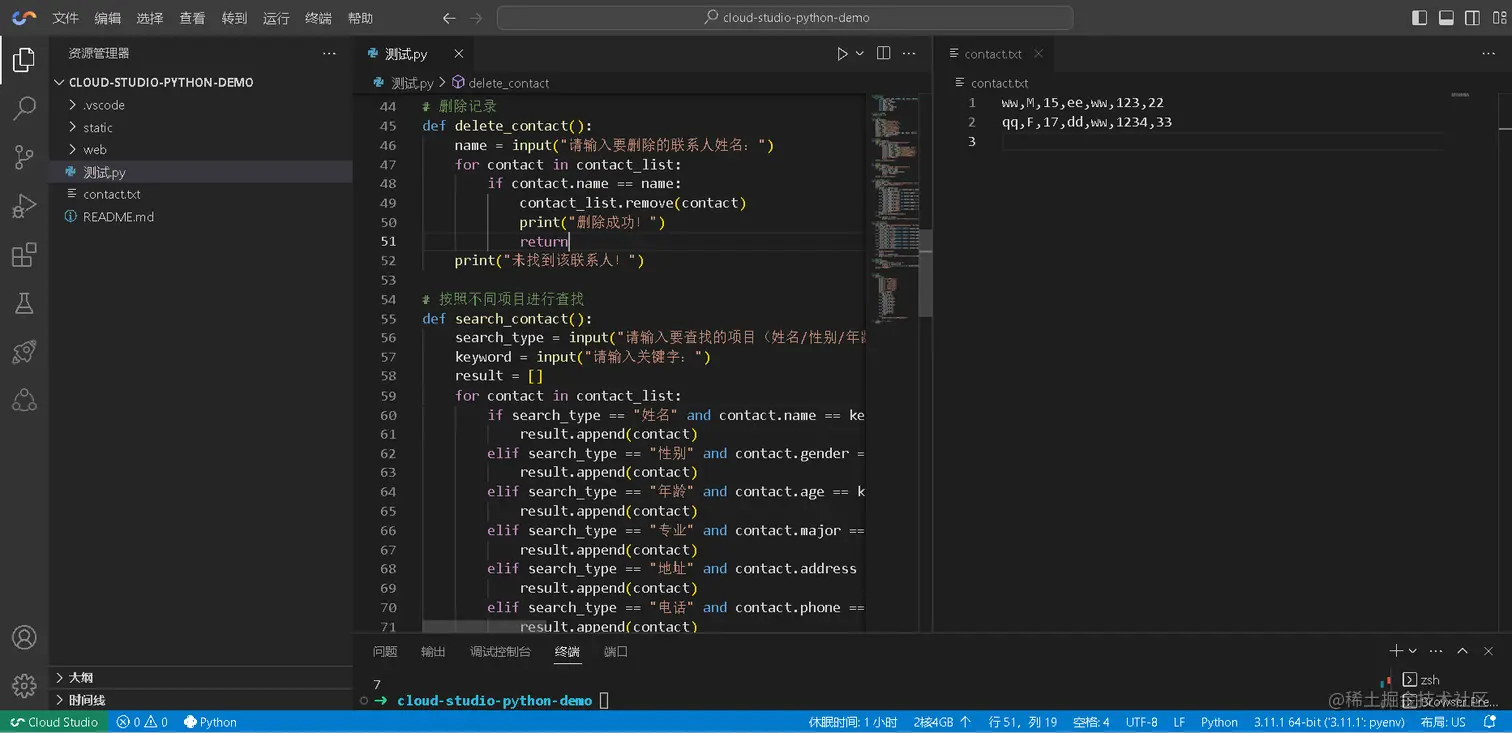Image resolution: width=1512 pixels, height=733 pixels.
Task: Open the 查看 menu
Action: click(x=192, y=18)
